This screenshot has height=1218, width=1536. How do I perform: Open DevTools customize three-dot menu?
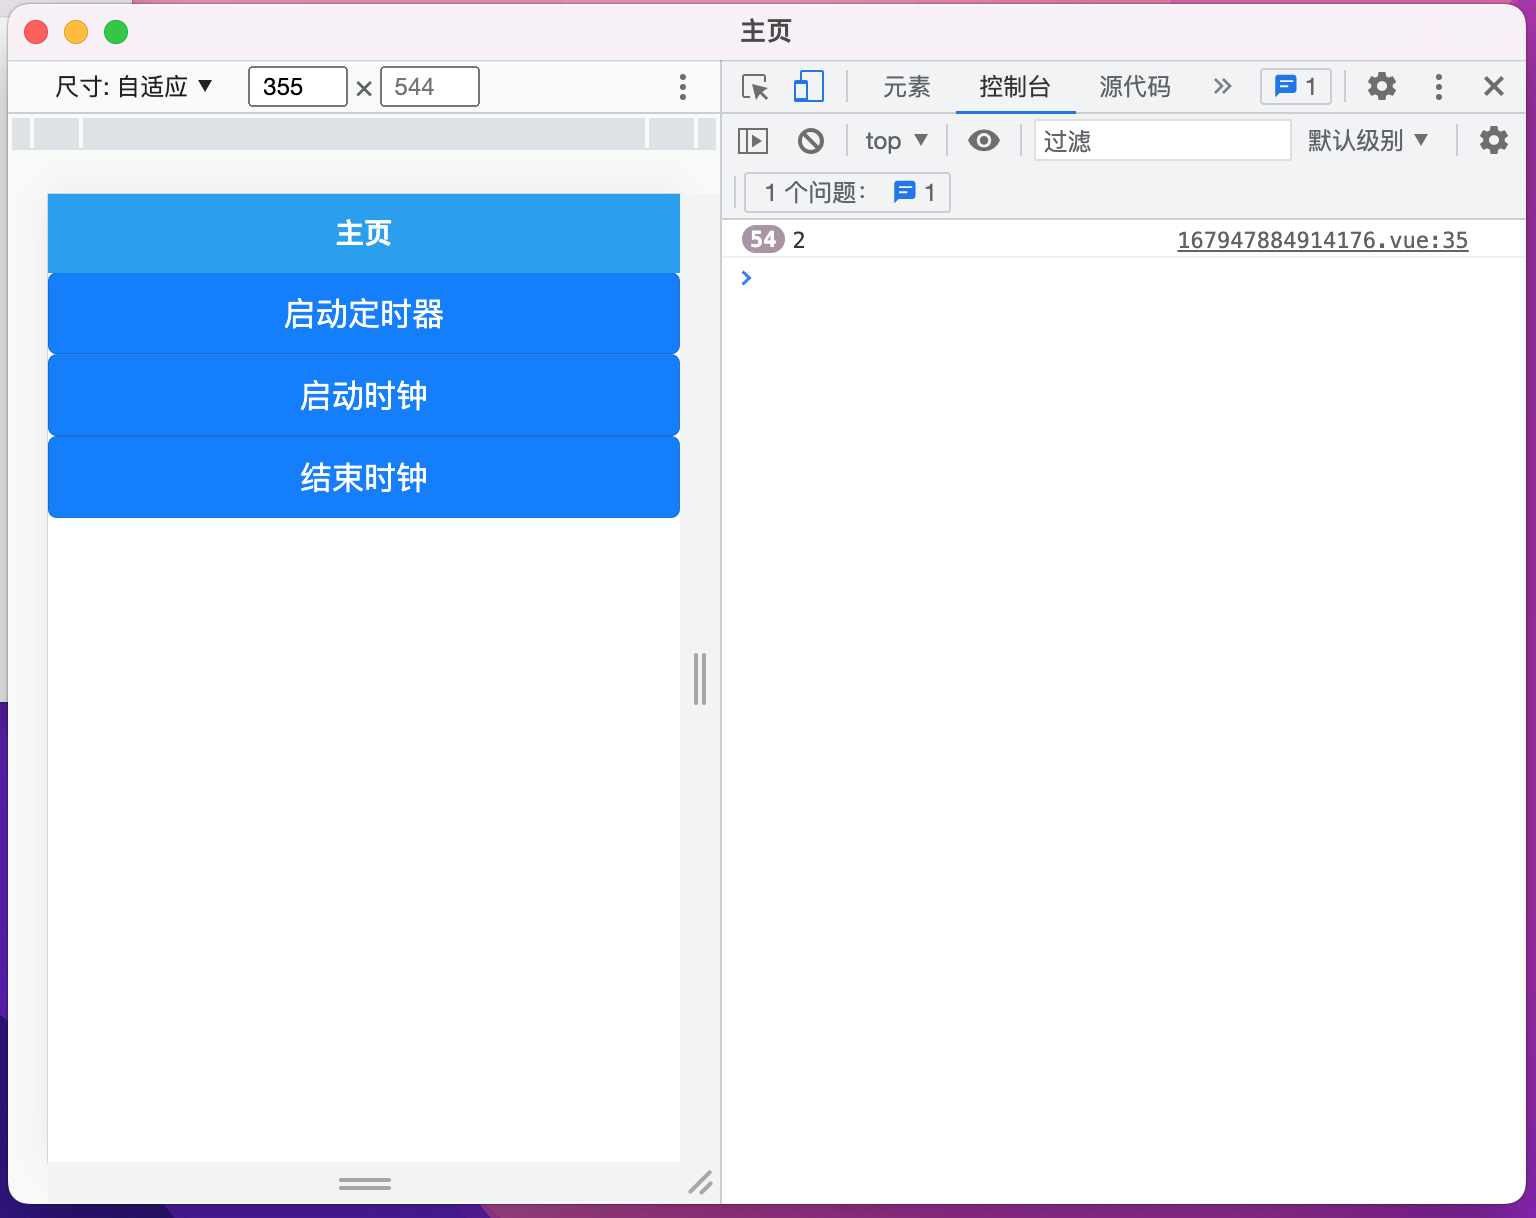[x=1438, y=87]
